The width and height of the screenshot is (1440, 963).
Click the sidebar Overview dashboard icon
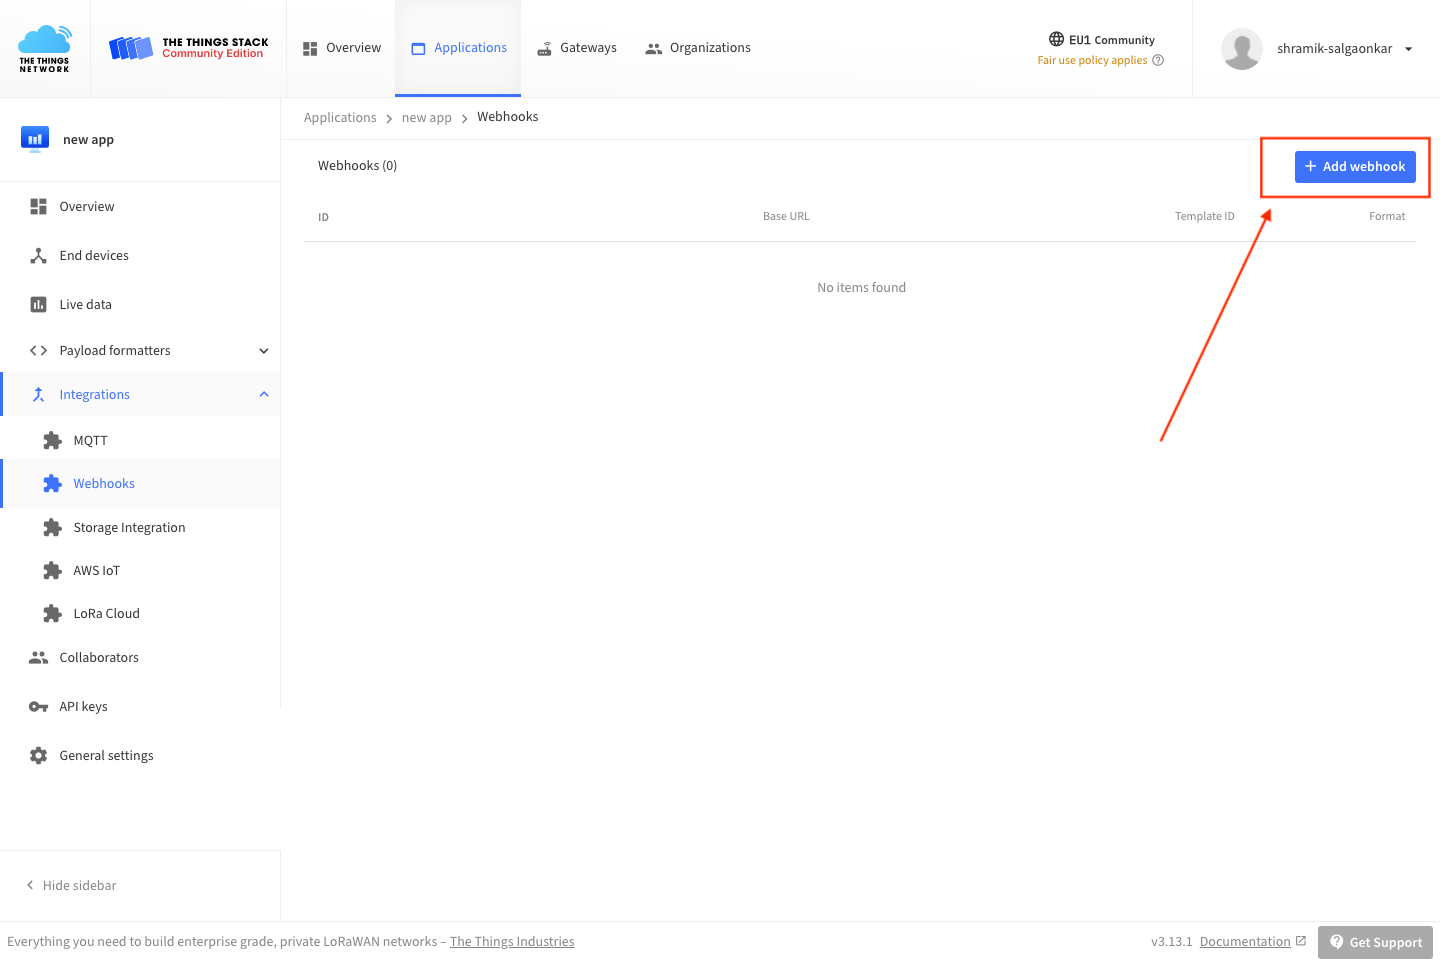tap(38, 206)
